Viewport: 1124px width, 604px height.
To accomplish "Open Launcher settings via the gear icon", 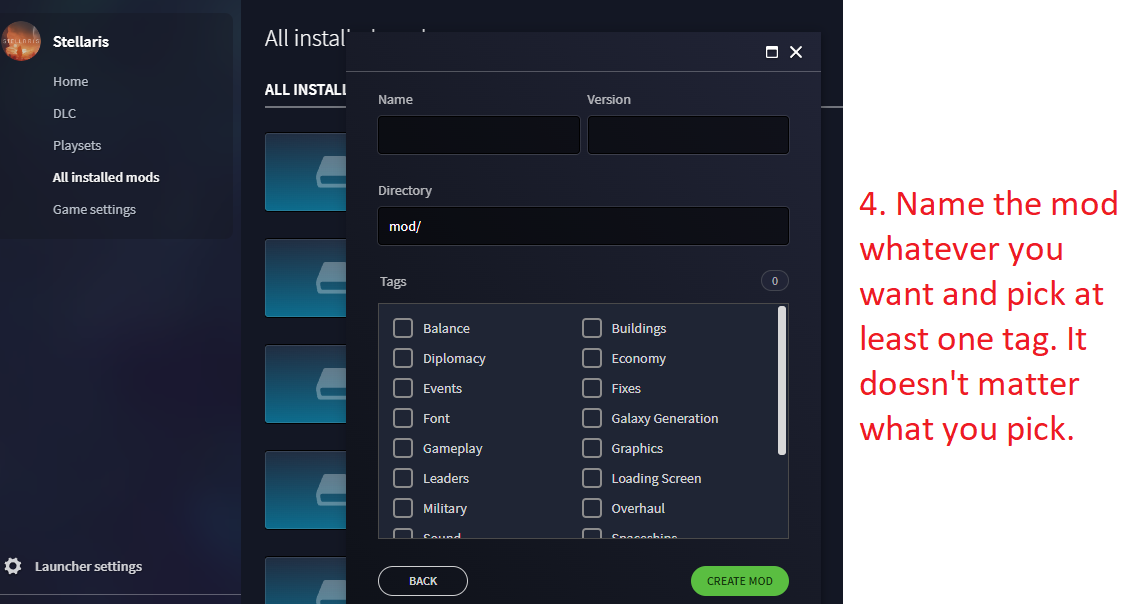I will tap(13, 566).
